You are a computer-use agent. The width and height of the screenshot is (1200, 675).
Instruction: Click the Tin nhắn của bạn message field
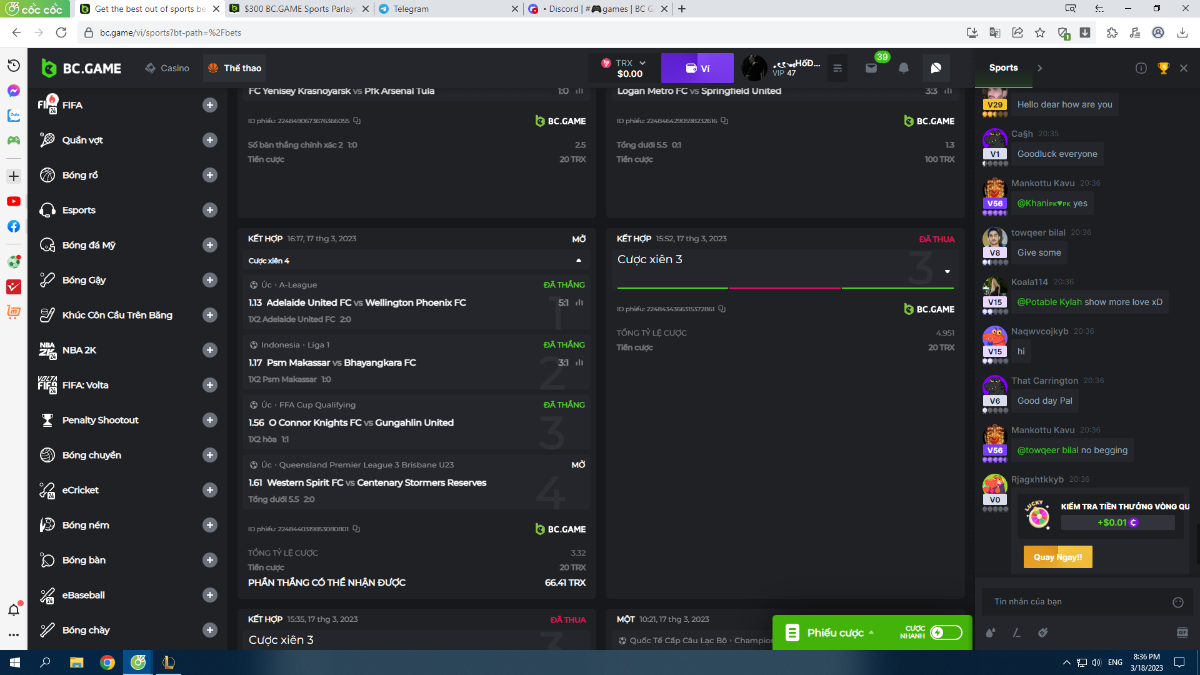[1070, 602]
